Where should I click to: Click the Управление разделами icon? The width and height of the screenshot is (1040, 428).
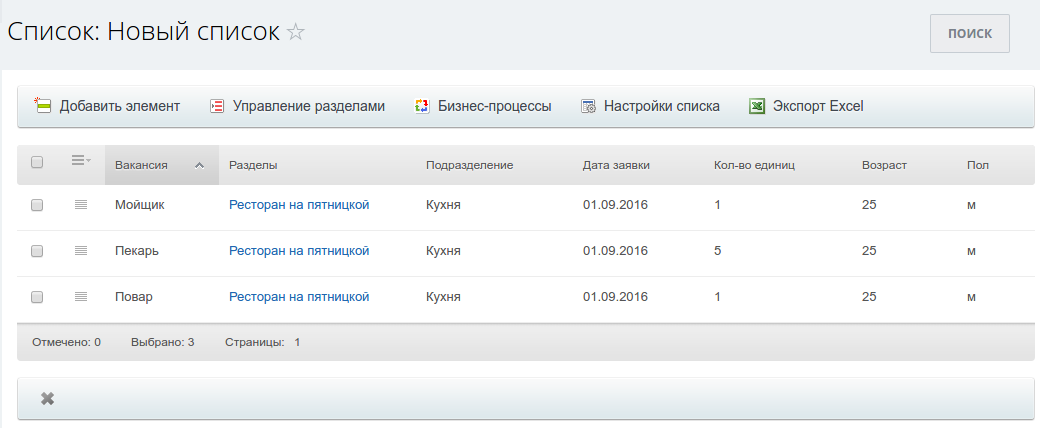217,106
